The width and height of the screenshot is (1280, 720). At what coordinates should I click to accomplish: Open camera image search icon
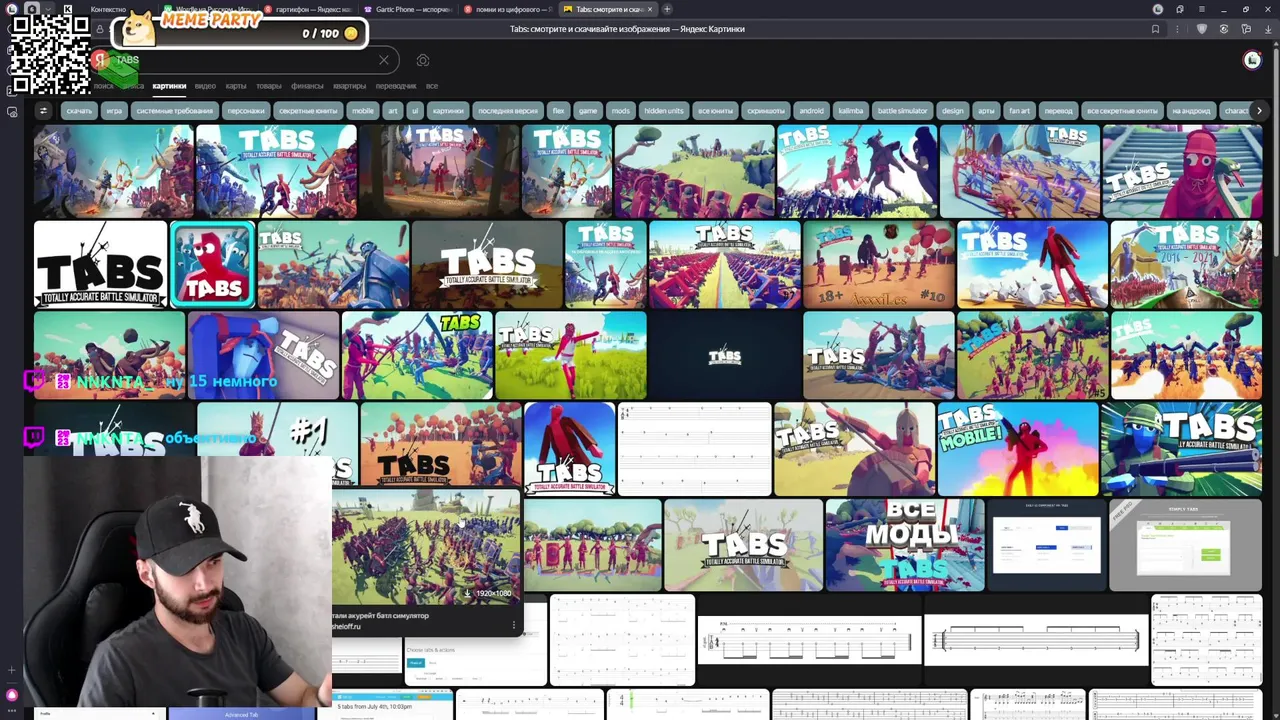[423, 61]
